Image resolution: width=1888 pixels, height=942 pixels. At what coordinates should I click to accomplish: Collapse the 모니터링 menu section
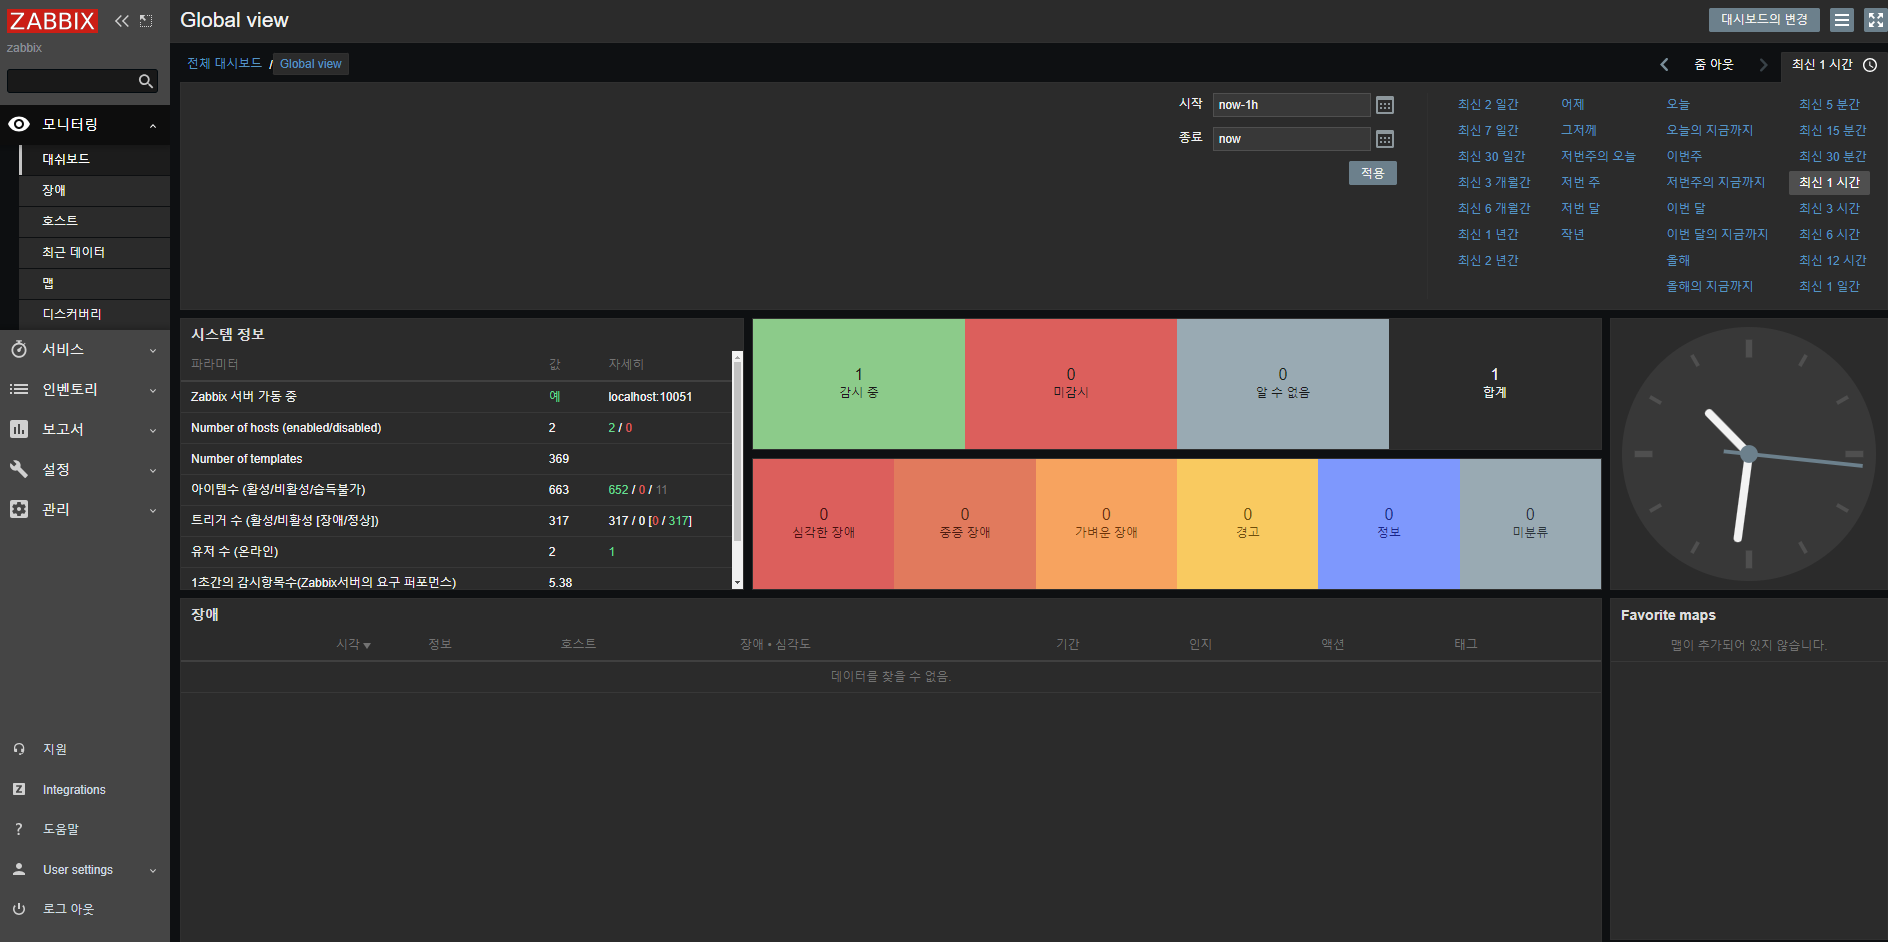[x=153, y=125]
